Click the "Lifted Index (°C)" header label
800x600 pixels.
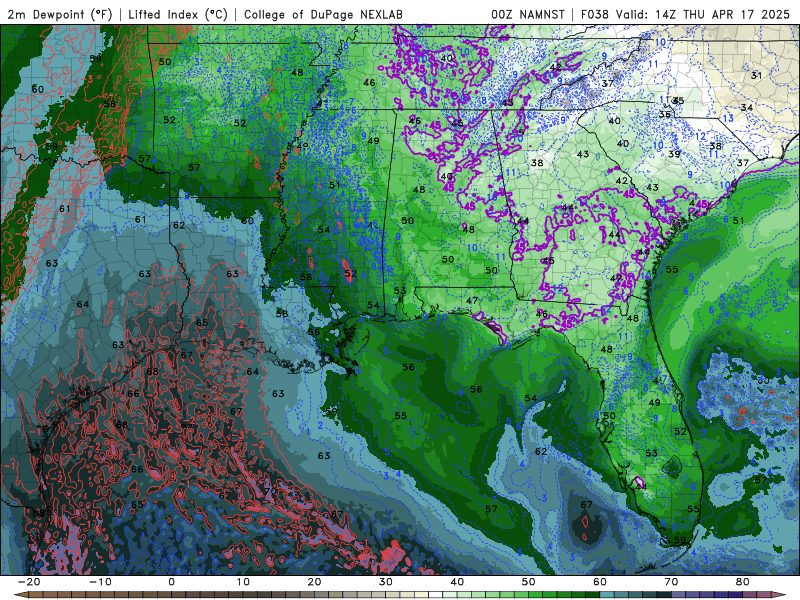(178, 14)
